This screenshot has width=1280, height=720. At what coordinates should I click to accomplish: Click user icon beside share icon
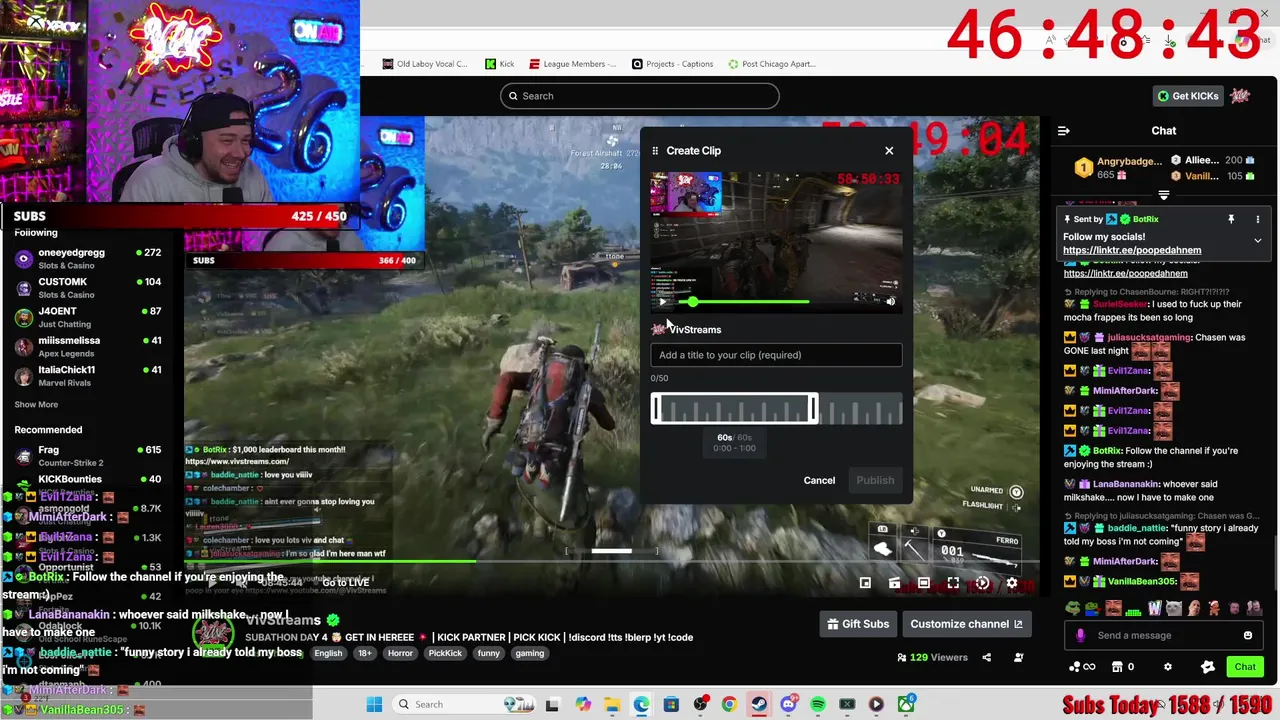pyautogui.click(x=1018, y=657)
